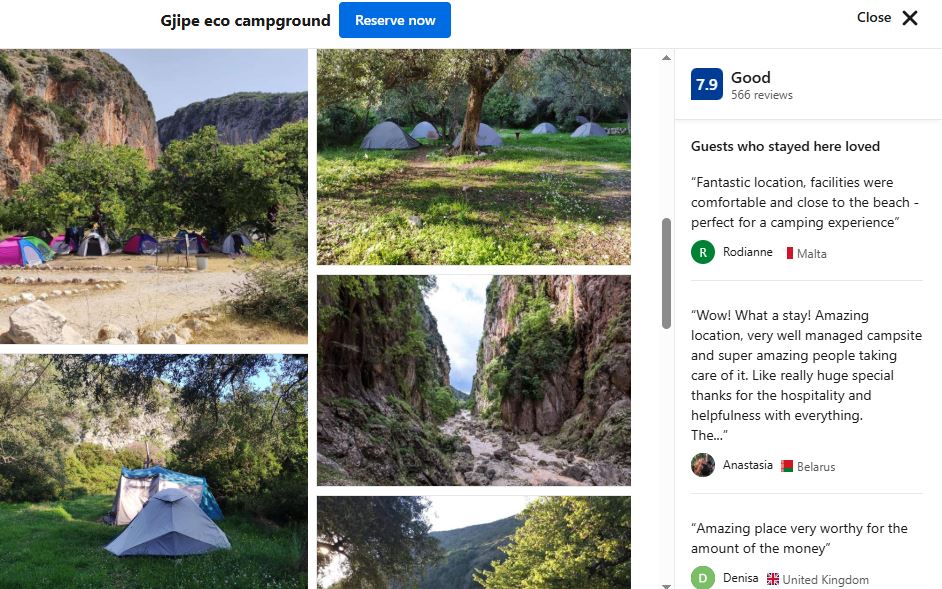Viewport: 942px width, 589px height.
Task: Click the 566 reviews text
Action: pyautogui.click(x=761, y=95)
